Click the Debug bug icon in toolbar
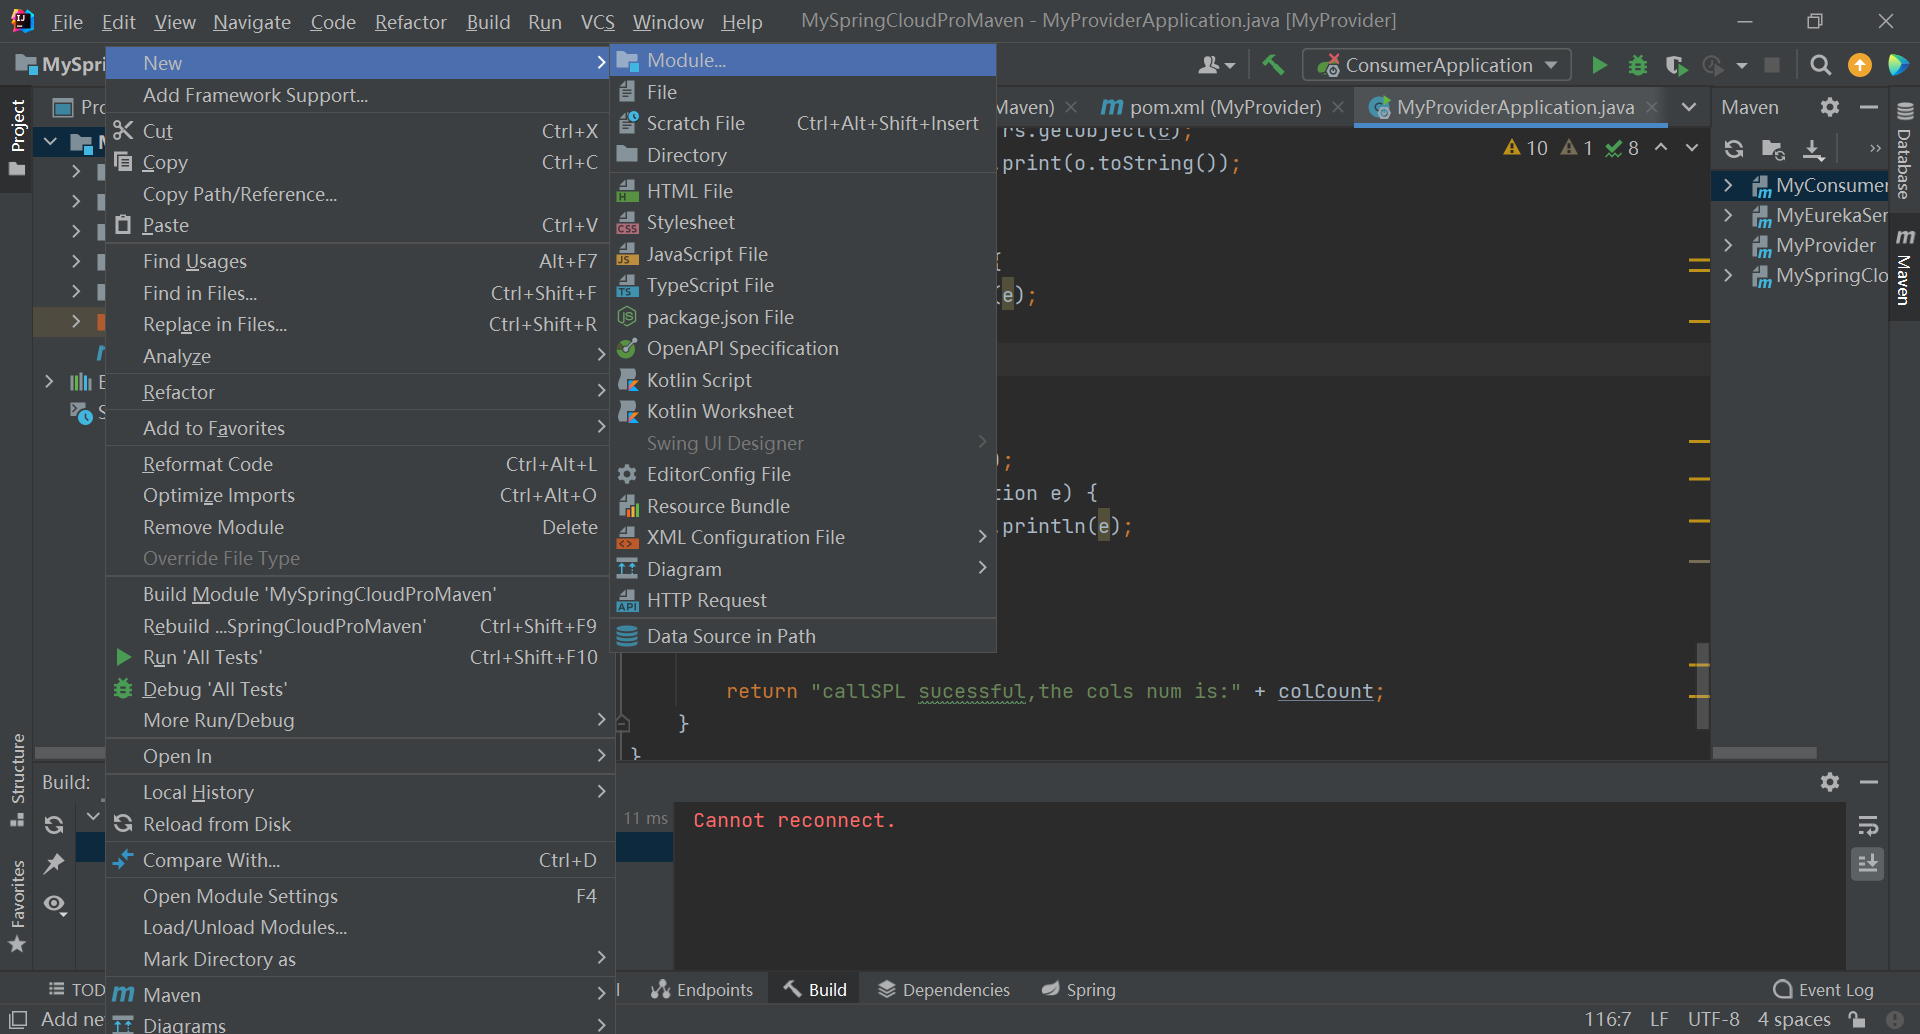Image resolution: width=1920 pixels, height=1034 pixels. point(1637,65)
